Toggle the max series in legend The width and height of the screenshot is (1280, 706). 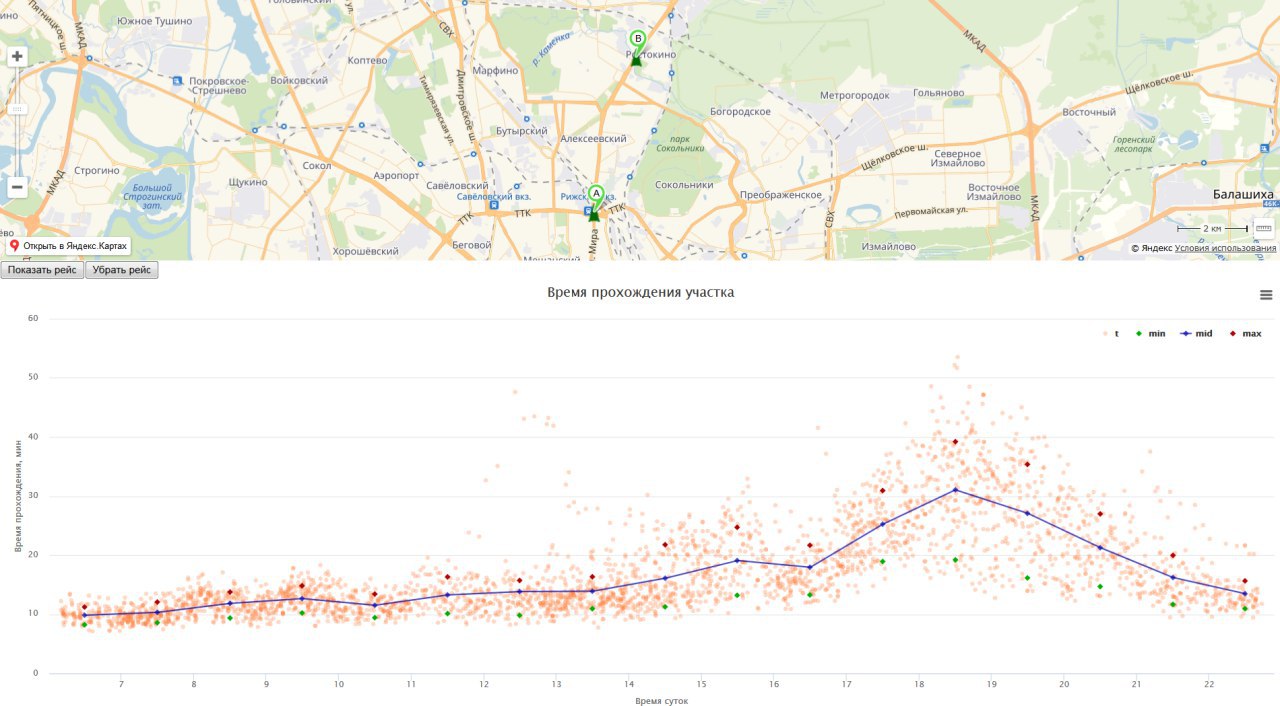tap(1245, 333)
